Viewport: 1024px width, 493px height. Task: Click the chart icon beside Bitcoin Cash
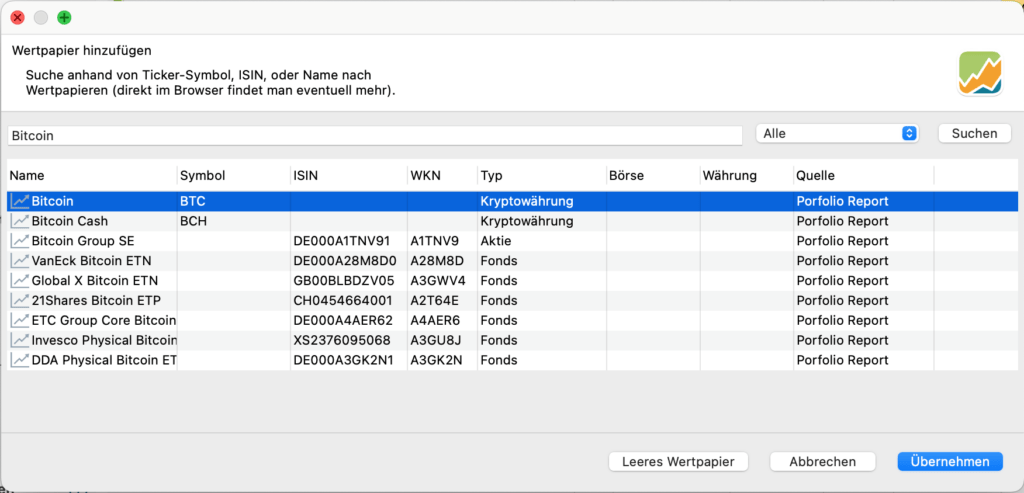coord(20,221)
